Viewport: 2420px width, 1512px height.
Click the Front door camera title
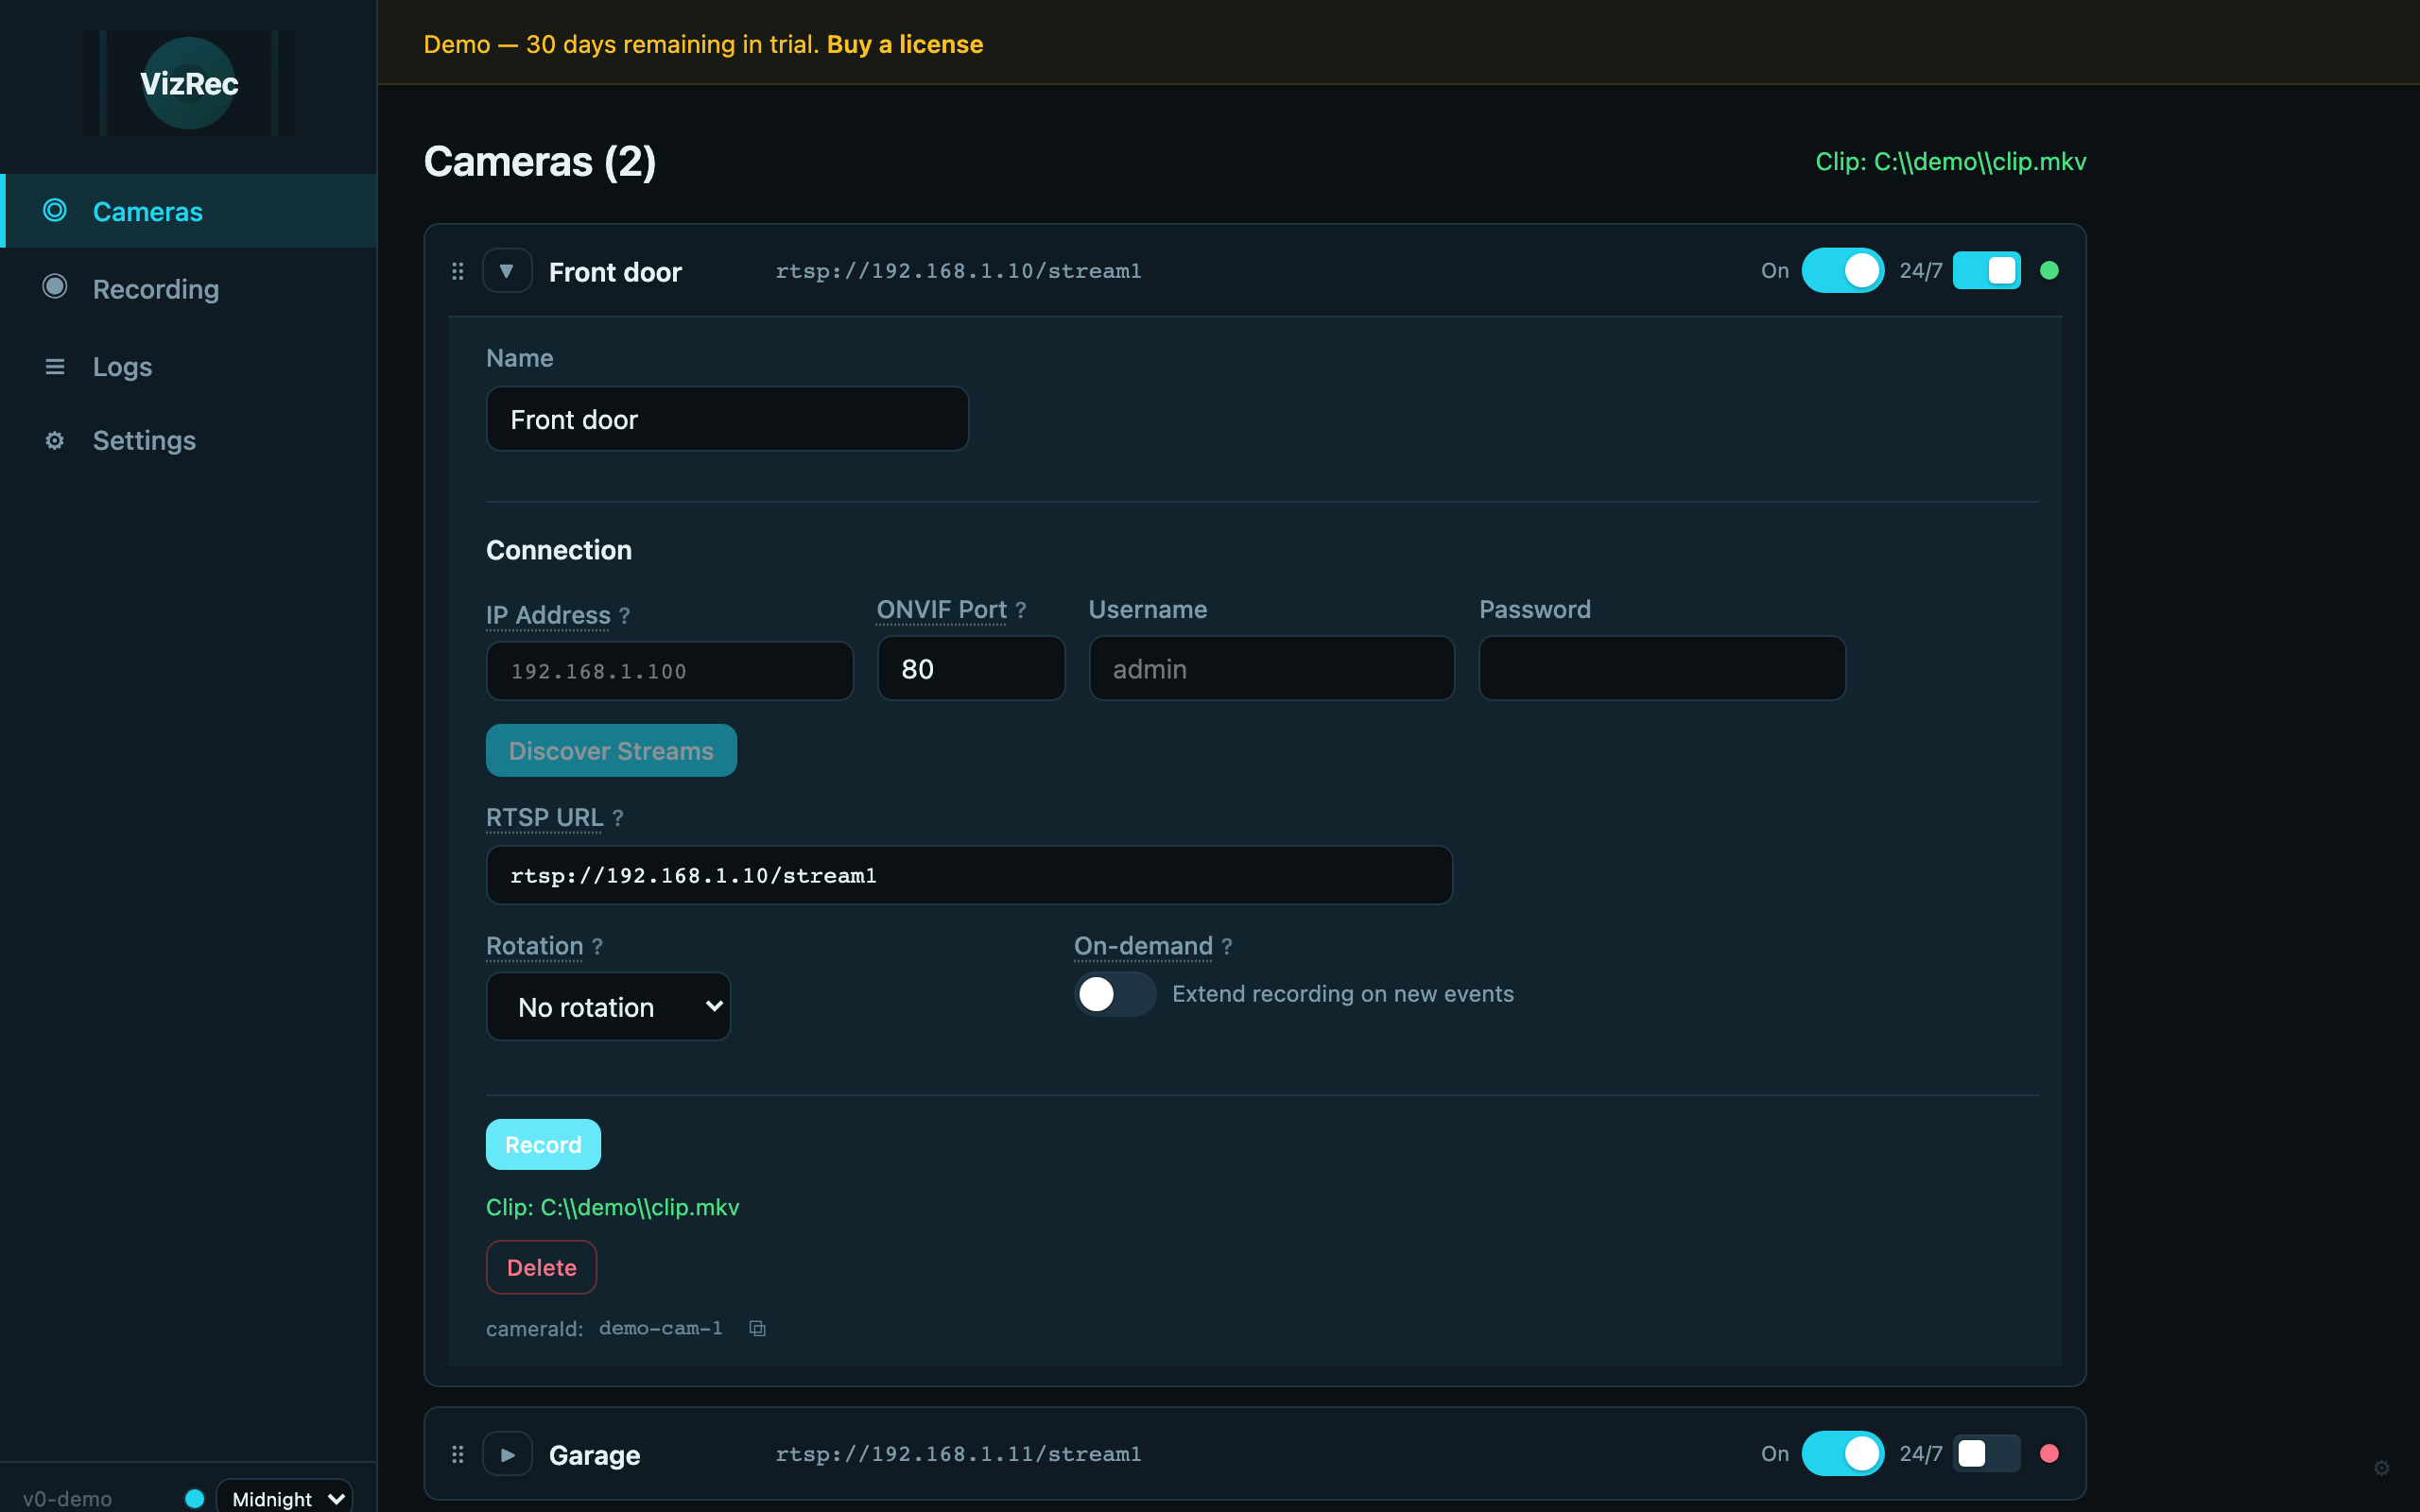pyautogui.click(x=615, y=272)
